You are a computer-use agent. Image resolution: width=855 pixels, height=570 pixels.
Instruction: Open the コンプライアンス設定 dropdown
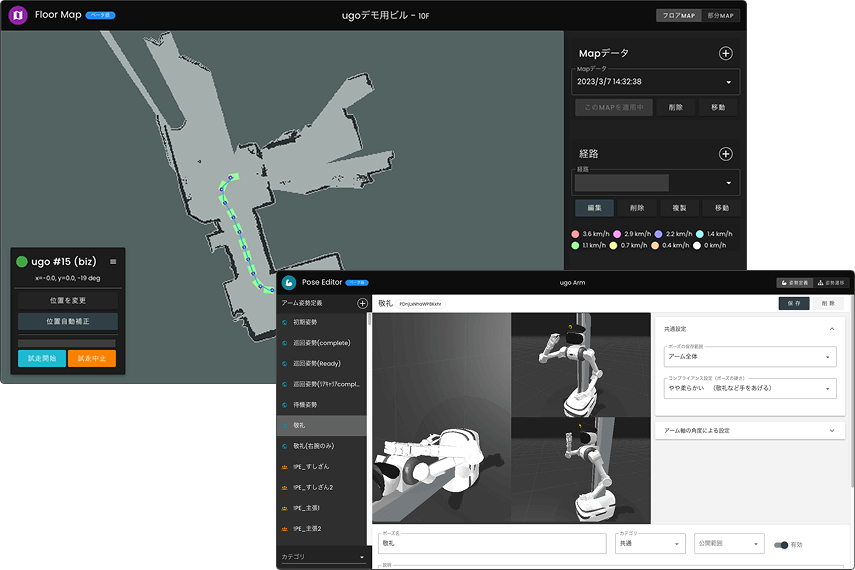pos(749,387)
